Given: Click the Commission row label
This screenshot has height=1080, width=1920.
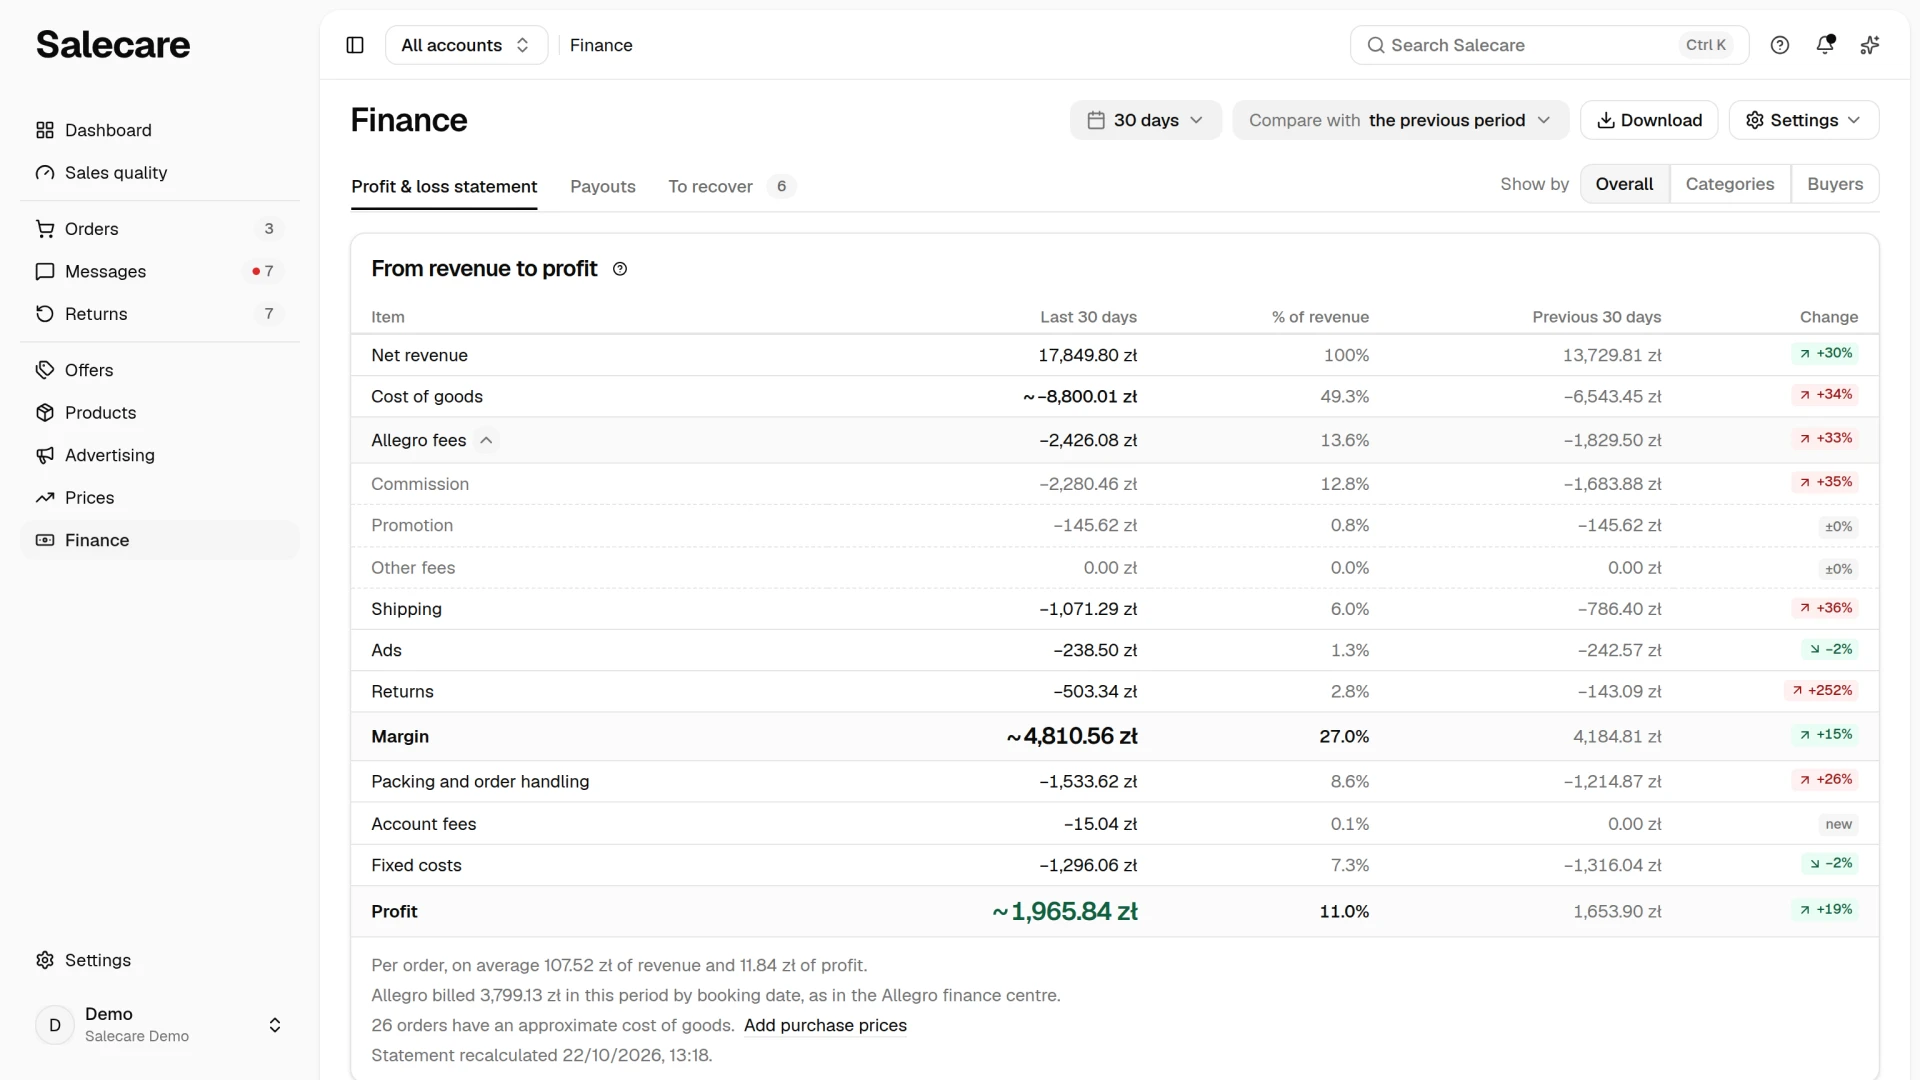Looking at the screenshot, I should pos(420,484).
